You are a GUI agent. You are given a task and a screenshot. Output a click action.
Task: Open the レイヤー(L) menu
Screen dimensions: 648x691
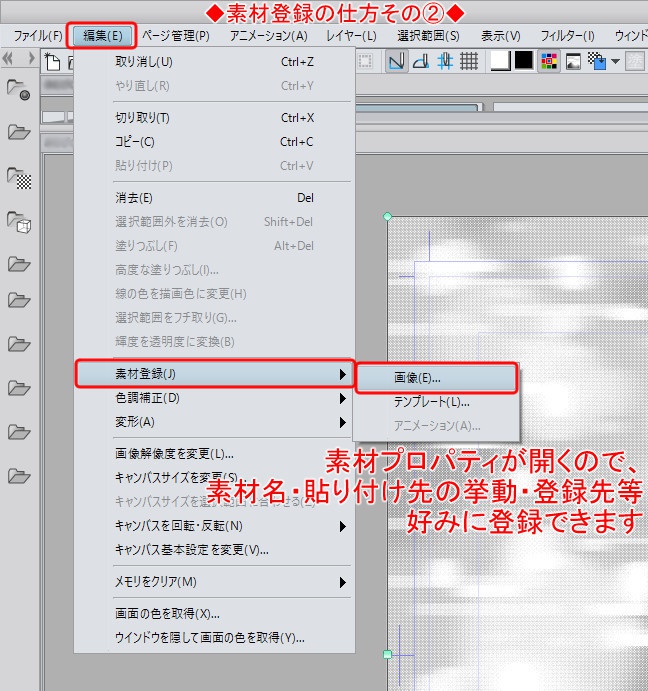pyautogui.click(x=351, y=36)
